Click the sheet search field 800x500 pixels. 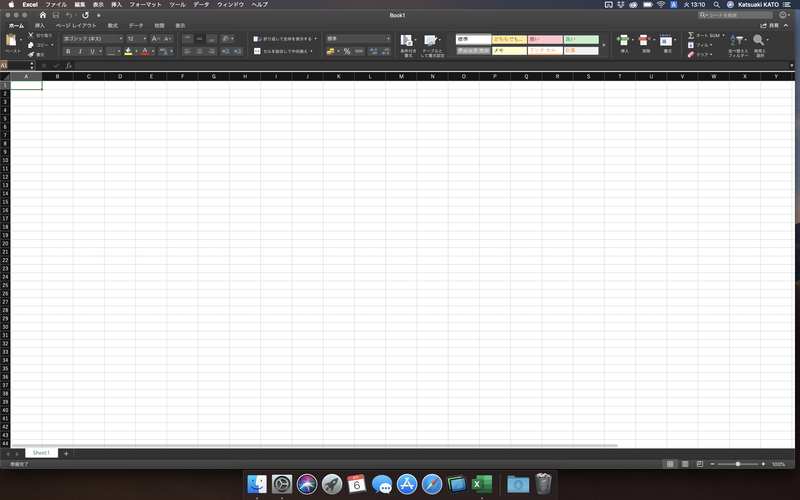pos(736,15)
